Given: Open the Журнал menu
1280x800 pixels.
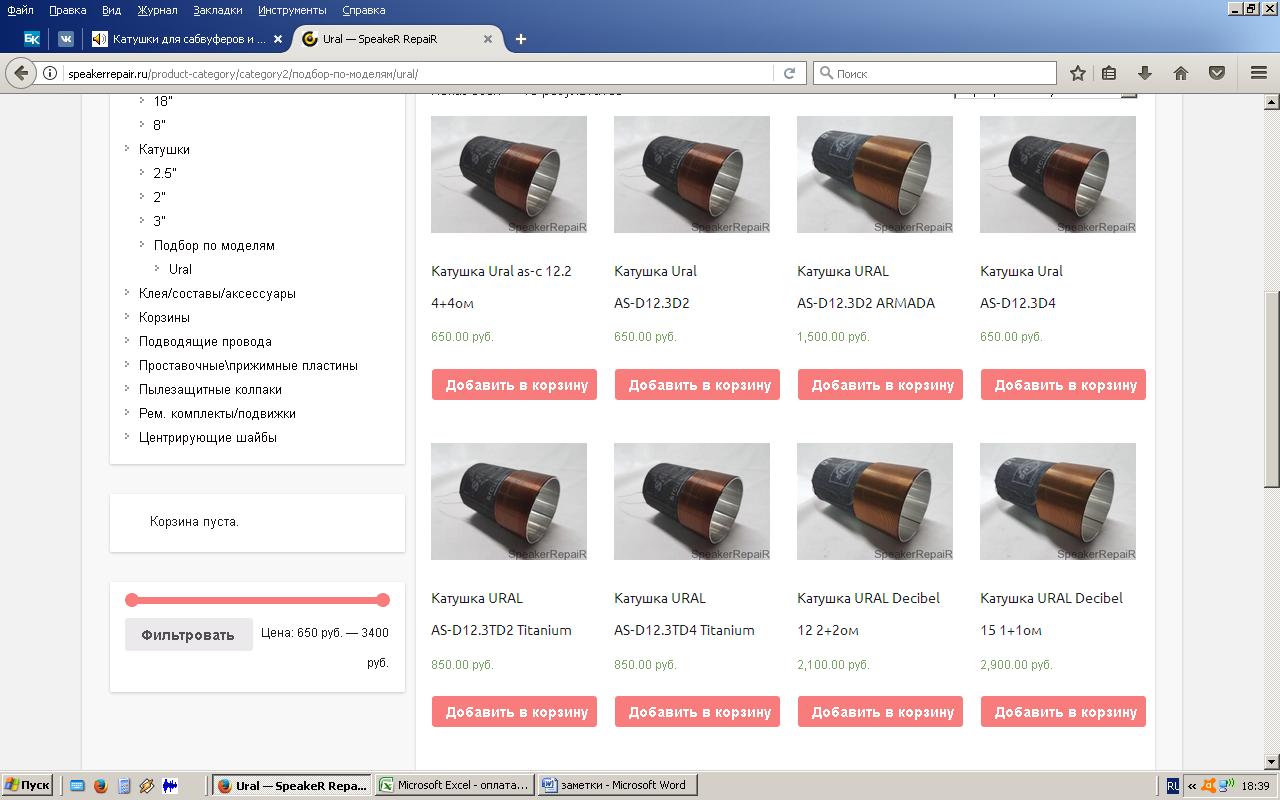Looking at the screenshot, I should [x=157, y=10].
